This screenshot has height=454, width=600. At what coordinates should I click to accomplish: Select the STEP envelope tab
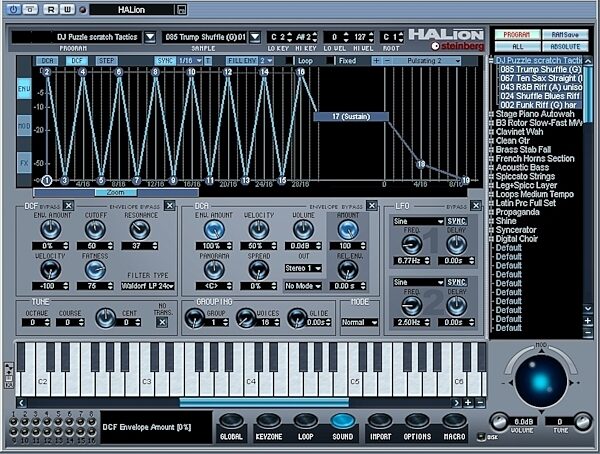click(106, 61)
